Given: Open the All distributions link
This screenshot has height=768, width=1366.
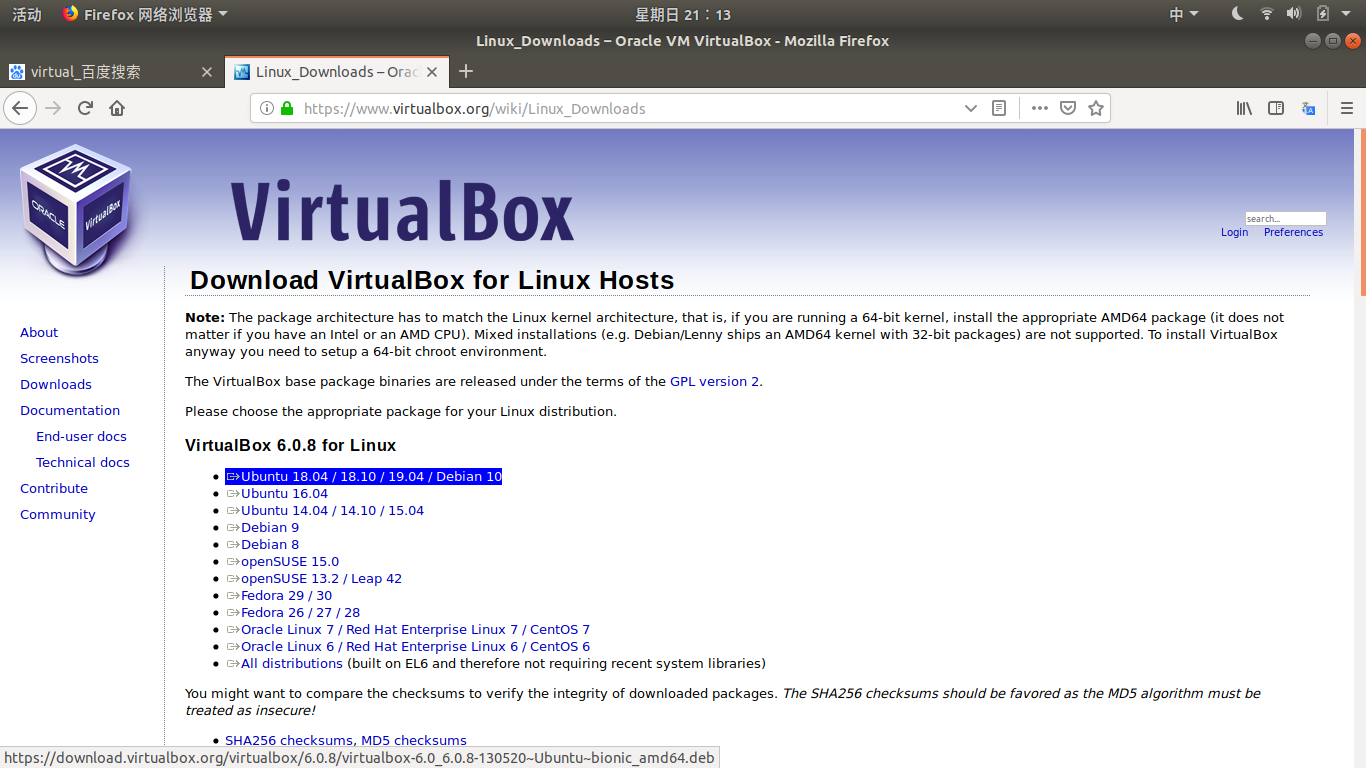Looking at the screenshot, I should pyautogui.click(x=285, y=664).
